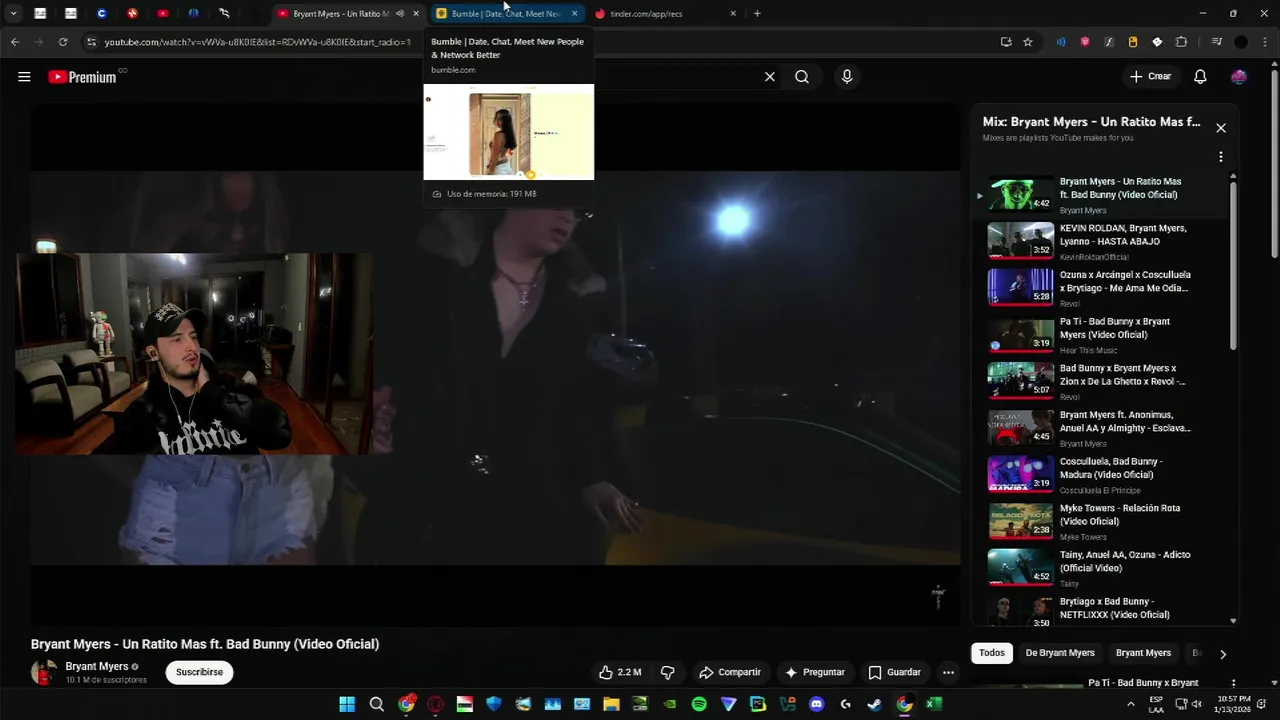Close the tinder.com browser tab
This screenshot has width=1280, height=720.
733,14
